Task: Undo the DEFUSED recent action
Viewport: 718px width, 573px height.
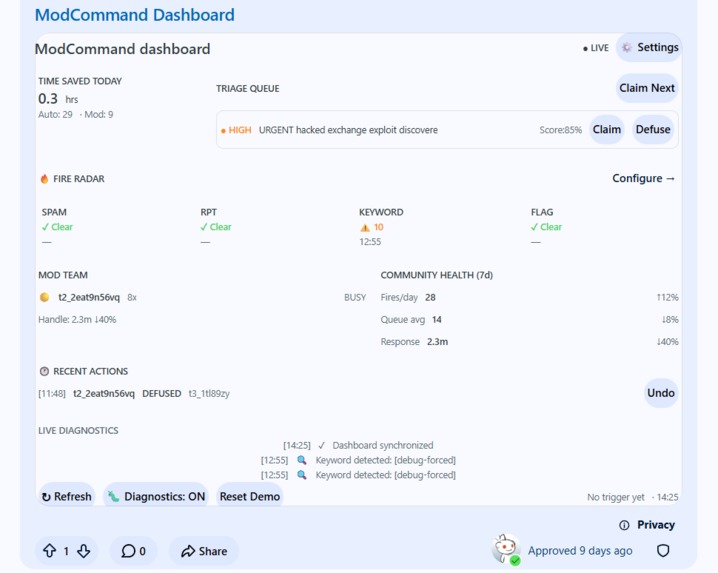Action: (x=660, y=393)
